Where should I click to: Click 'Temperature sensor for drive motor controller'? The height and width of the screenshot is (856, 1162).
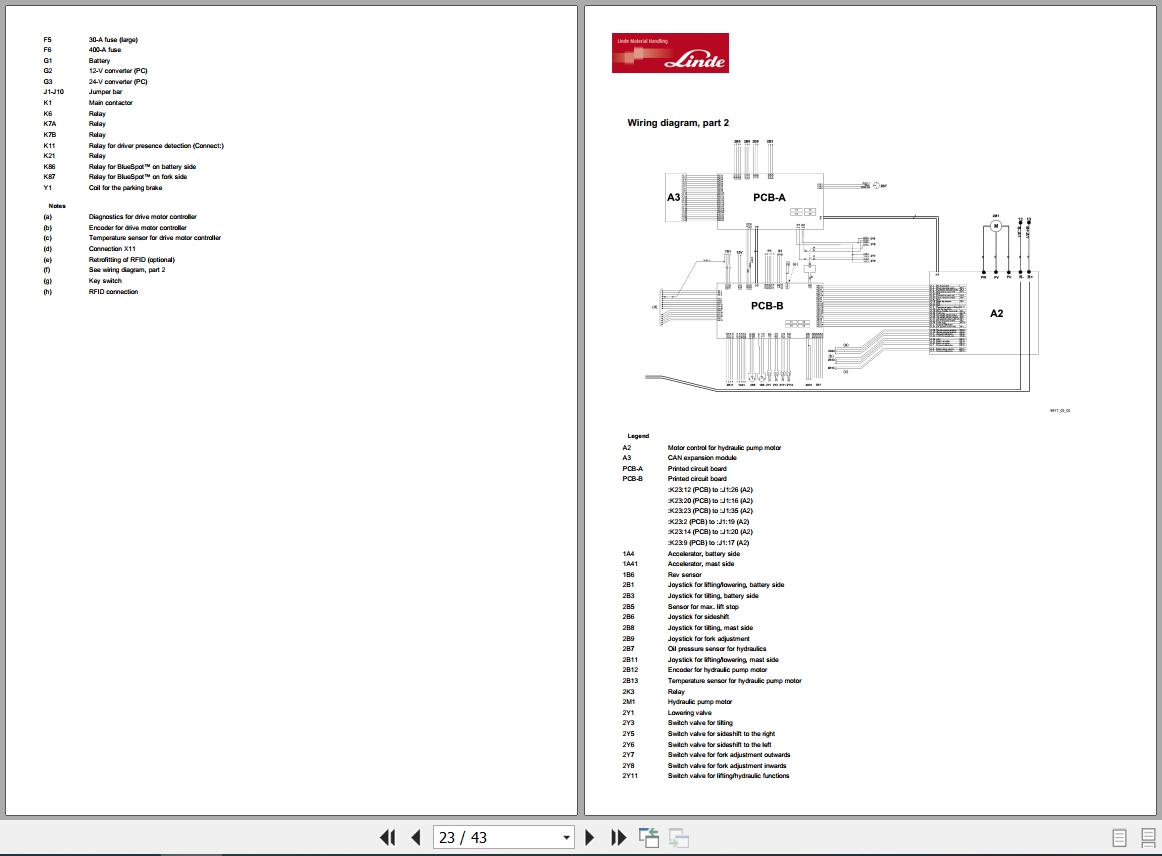(154, 238)
